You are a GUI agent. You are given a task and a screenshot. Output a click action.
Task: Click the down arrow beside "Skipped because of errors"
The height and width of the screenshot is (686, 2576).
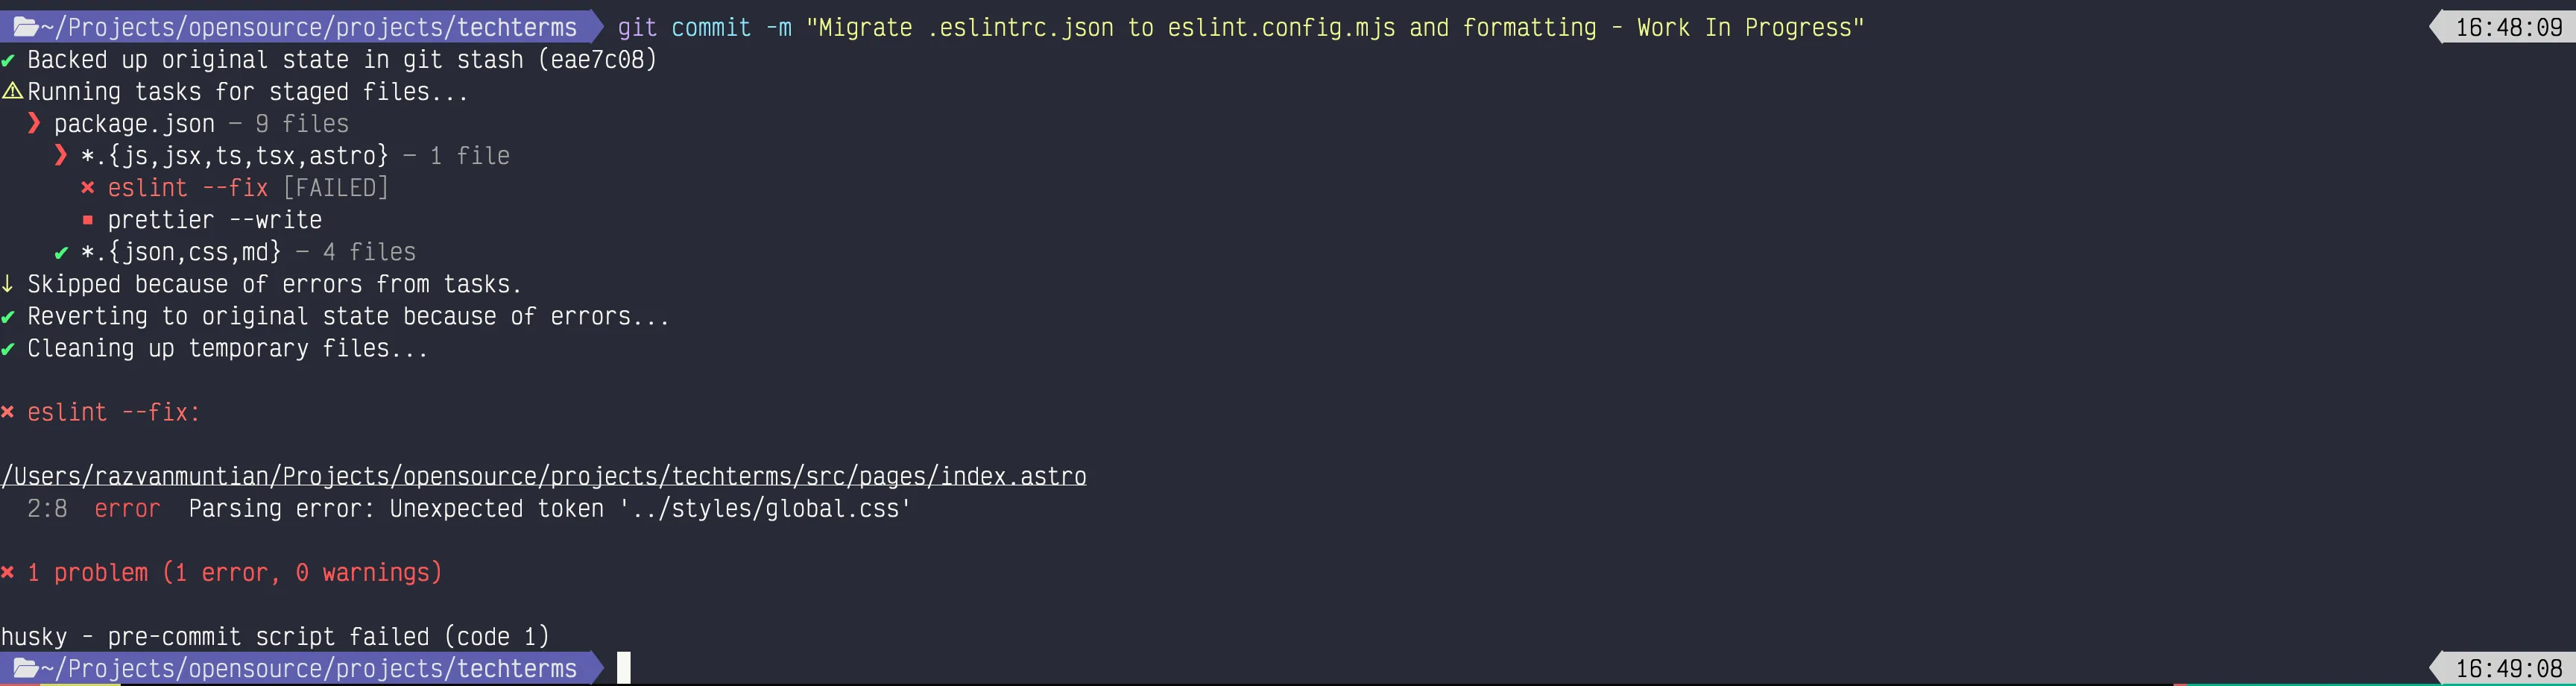8,285
